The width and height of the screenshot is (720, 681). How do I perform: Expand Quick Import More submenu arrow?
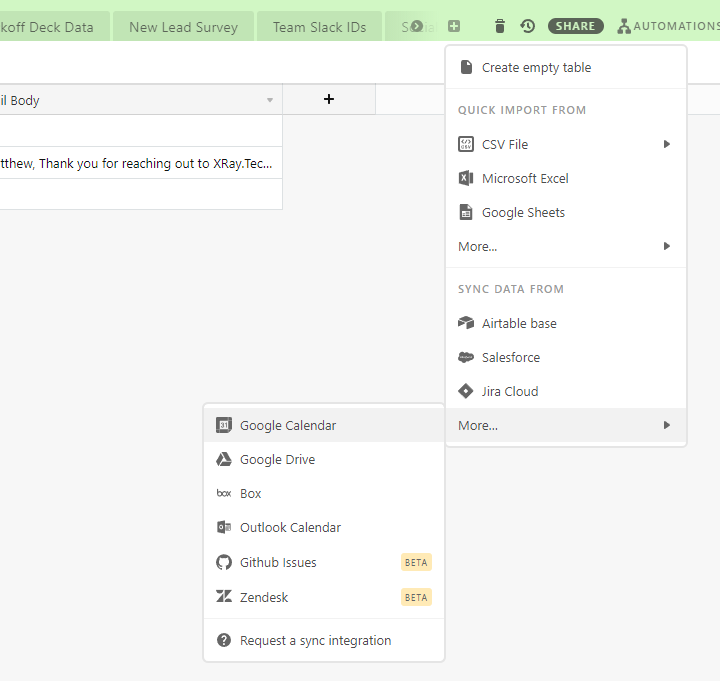click(667, 246)
